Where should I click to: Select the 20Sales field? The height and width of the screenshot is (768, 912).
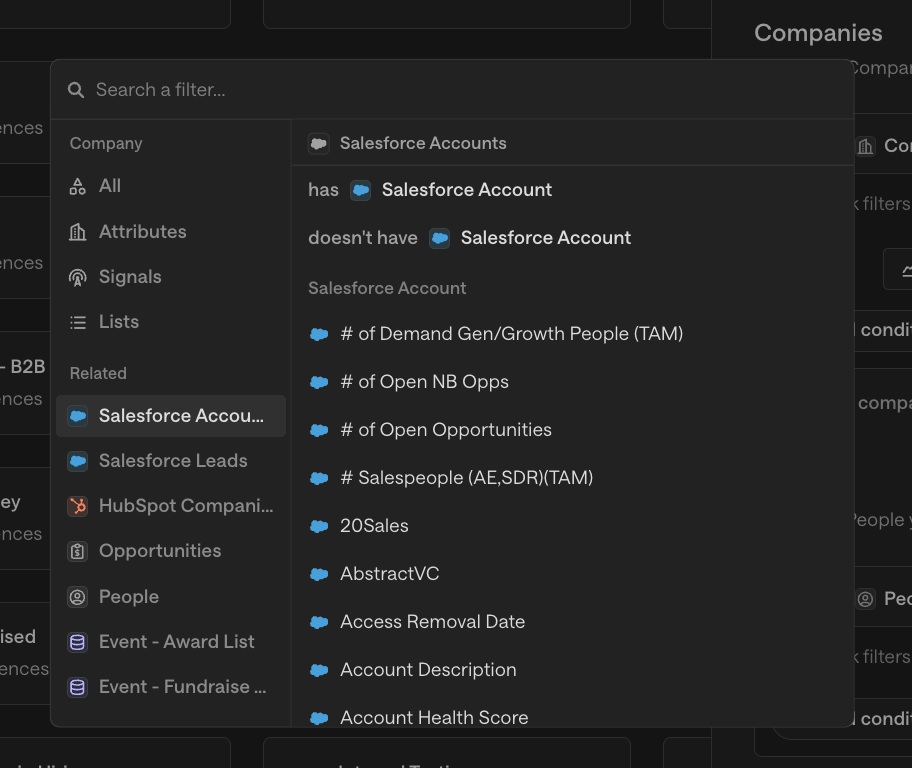click(572, 526)
